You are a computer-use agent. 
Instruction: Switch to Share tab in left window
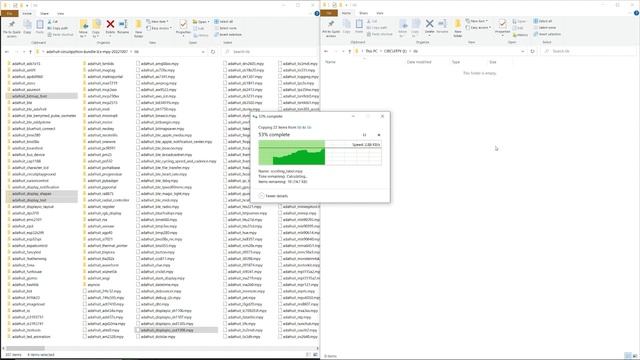[x=44, y=13]
